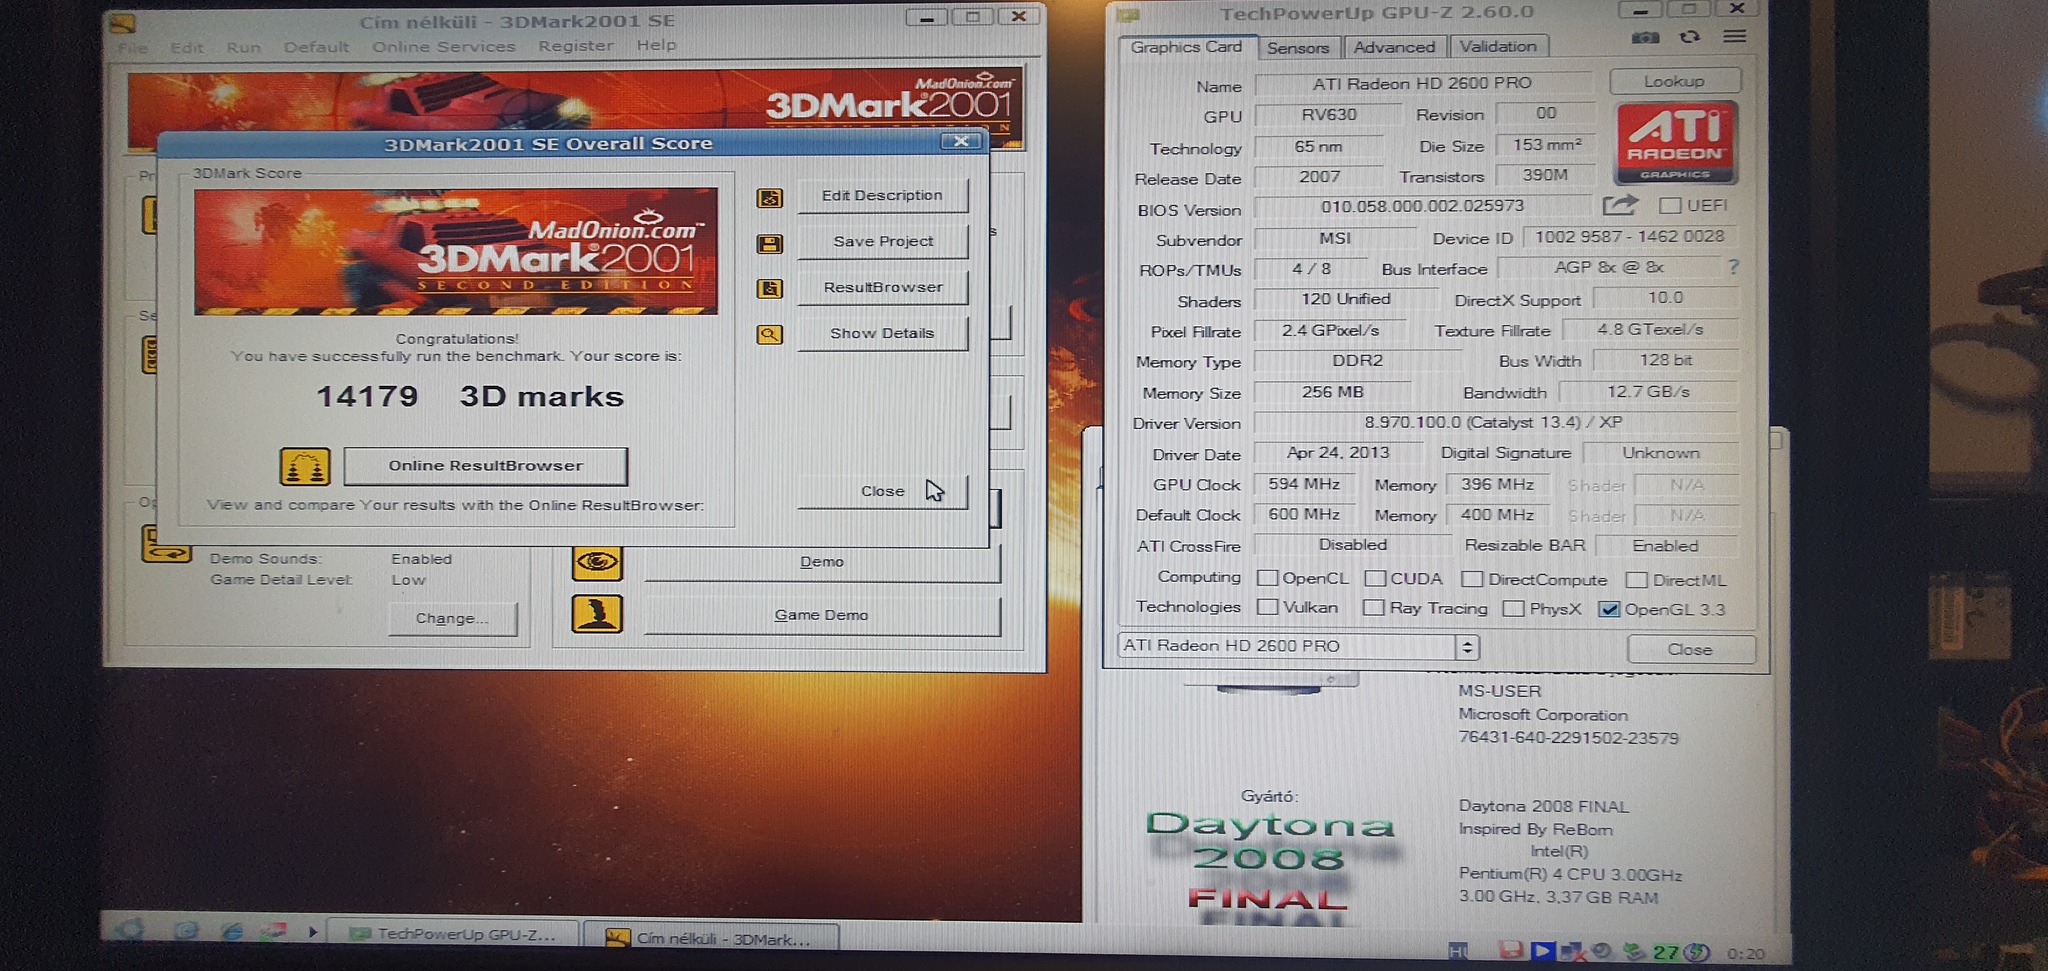Image resolution: width=2048 pixels, height=971 pixels.
Task: Click the BIOS export share icon
Action: (x=1620, y=205)
